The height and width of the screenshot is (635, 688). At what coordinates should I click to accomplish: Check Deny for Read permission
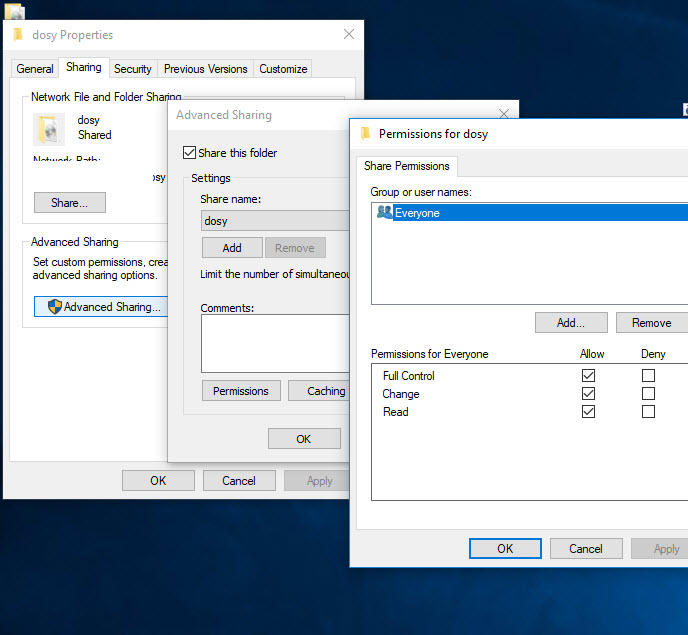pyautogui.click(x=648, y=412)
